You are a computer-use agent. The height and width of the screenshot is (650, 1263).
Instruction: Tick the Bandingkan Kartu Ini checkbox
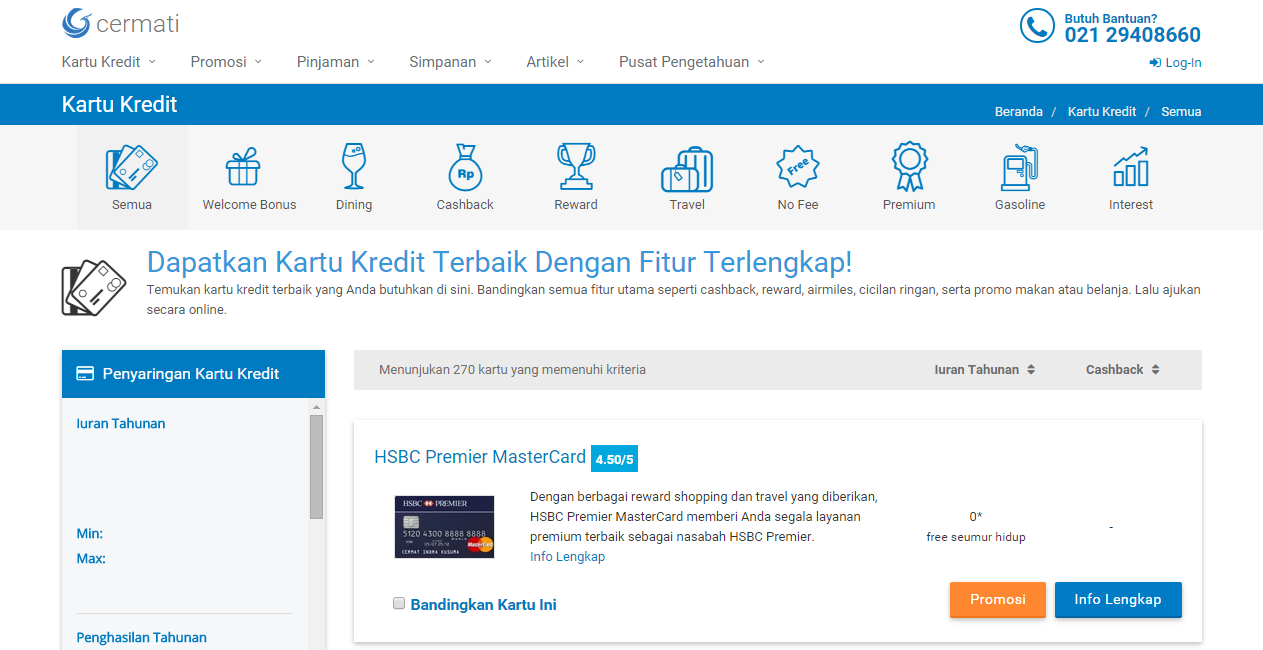tap(399, 603)
